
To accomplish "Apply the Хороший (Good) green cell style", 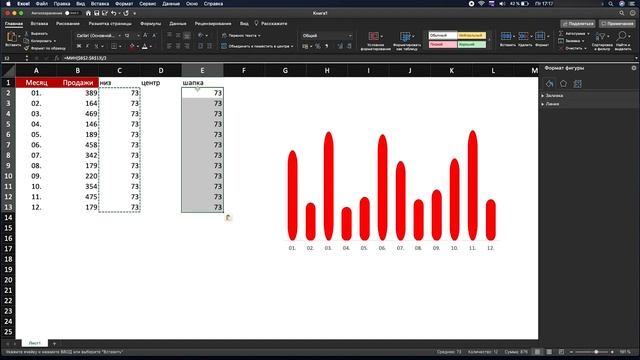I will click(471, 44).
